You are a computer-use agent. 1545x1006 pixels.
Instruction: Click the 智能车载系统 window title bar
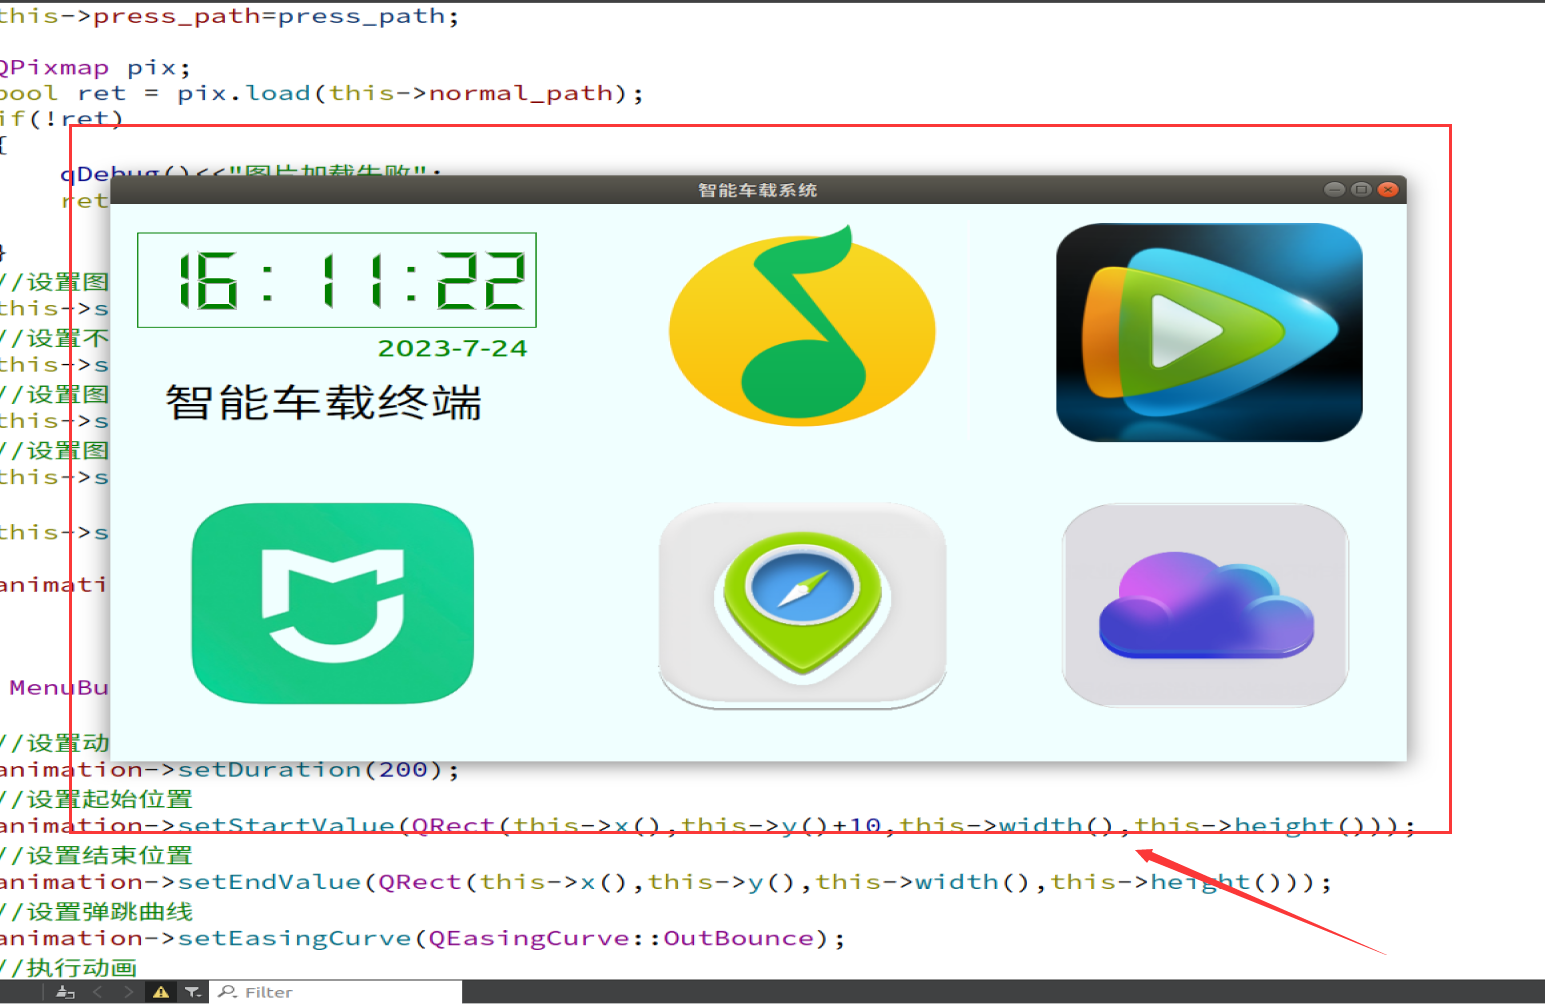click(757, 190)
